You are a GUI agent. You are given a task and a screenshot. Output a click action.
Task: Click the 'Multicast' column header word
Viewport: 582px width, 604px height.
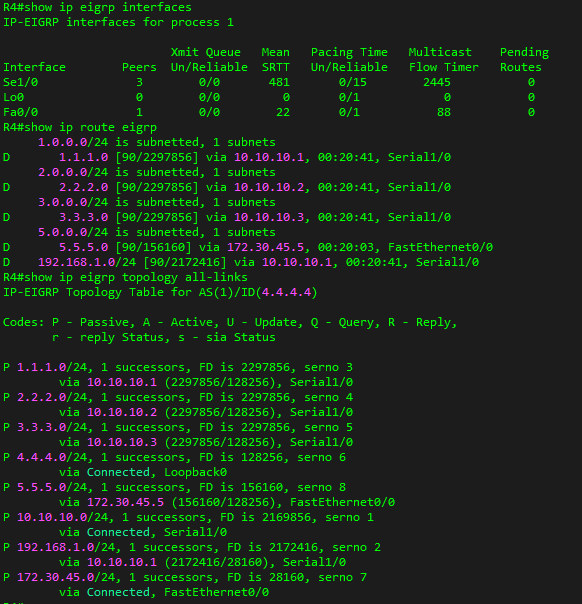pyautogui.click(x=440, y=52)
